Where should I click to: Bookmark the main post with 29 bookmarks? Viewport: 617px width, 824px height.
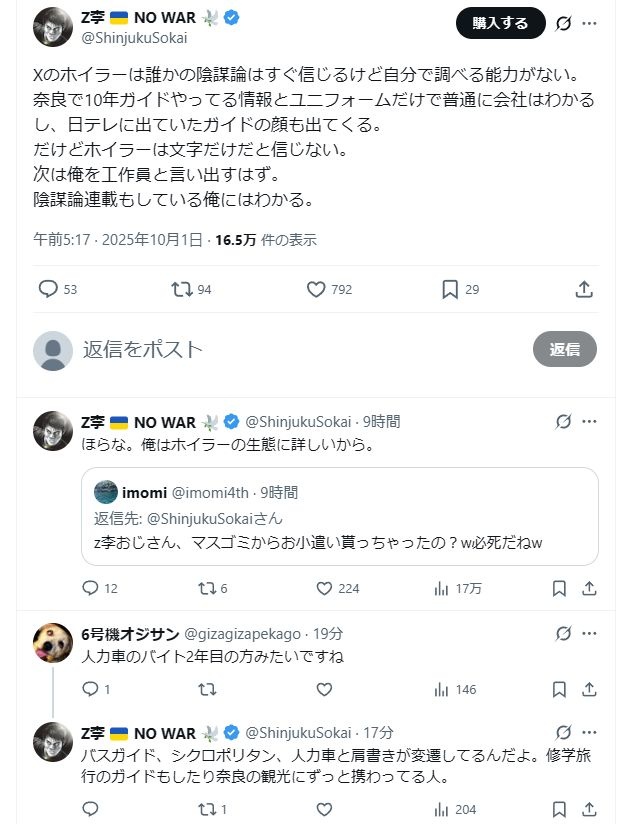[x=450, y=289]
